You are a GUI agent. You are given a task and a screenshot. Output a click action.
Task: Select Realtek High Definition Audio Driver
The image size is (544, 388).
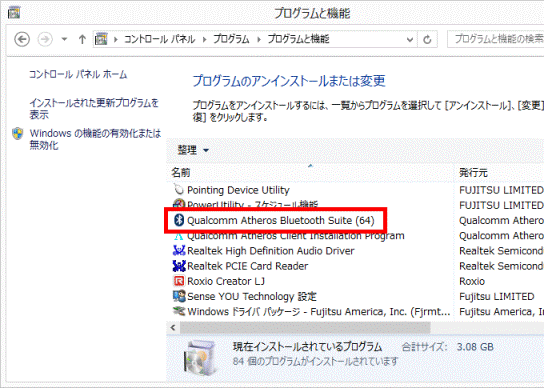pos(271,251)
